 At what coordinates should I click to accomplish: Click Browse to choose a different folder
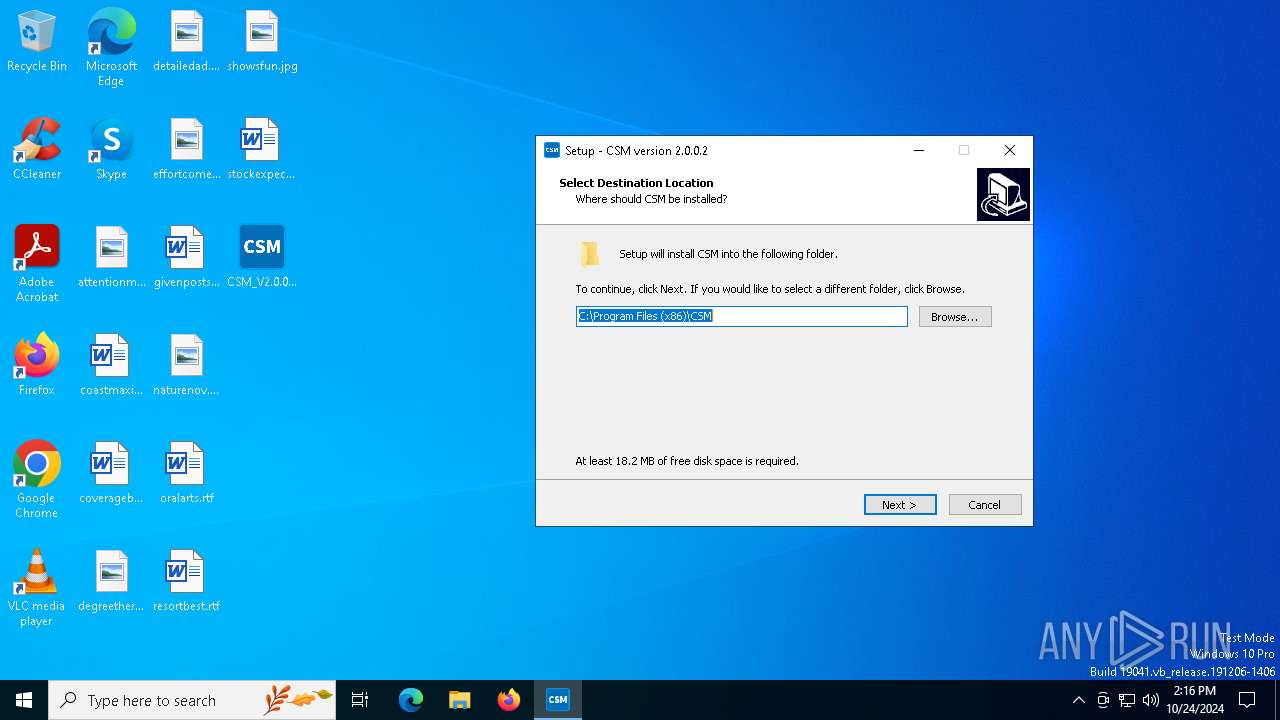click(955, 316)
